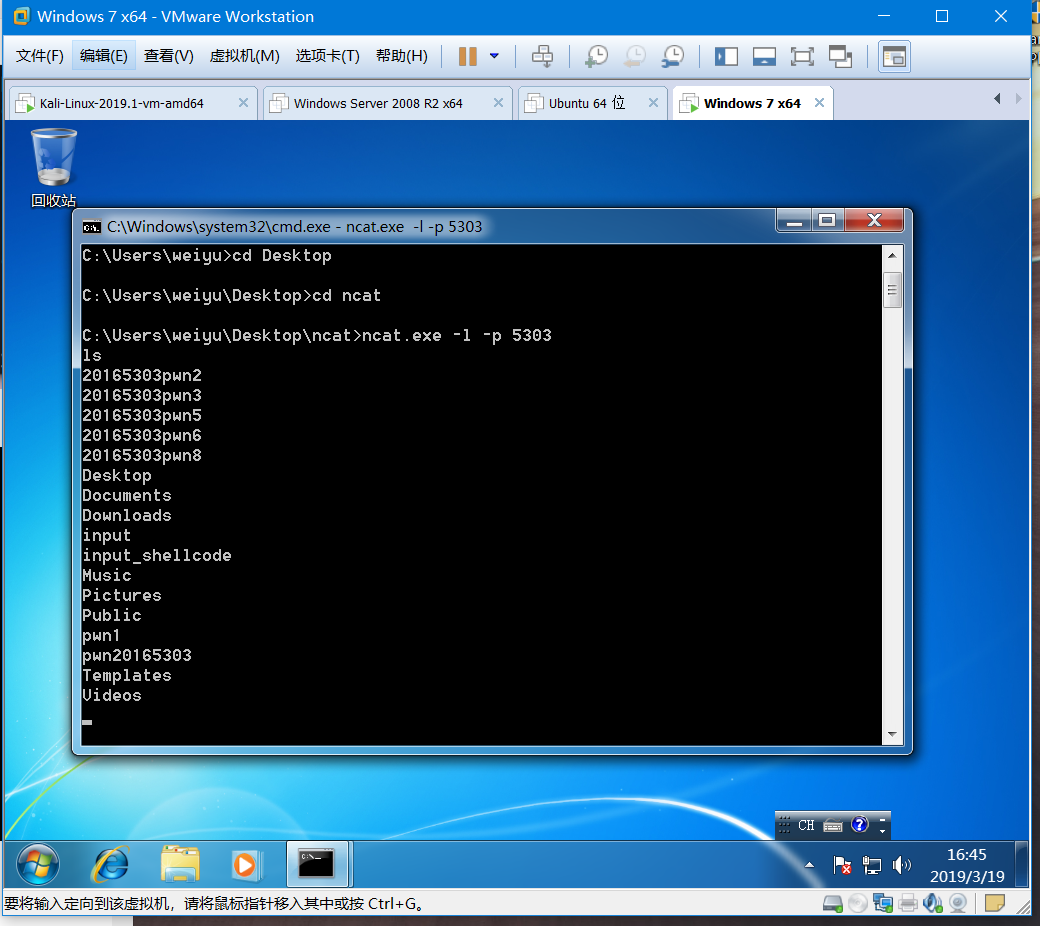Open the 文件(F) menu
This screenshot has height=926, width=1040.
click(40, 56)
